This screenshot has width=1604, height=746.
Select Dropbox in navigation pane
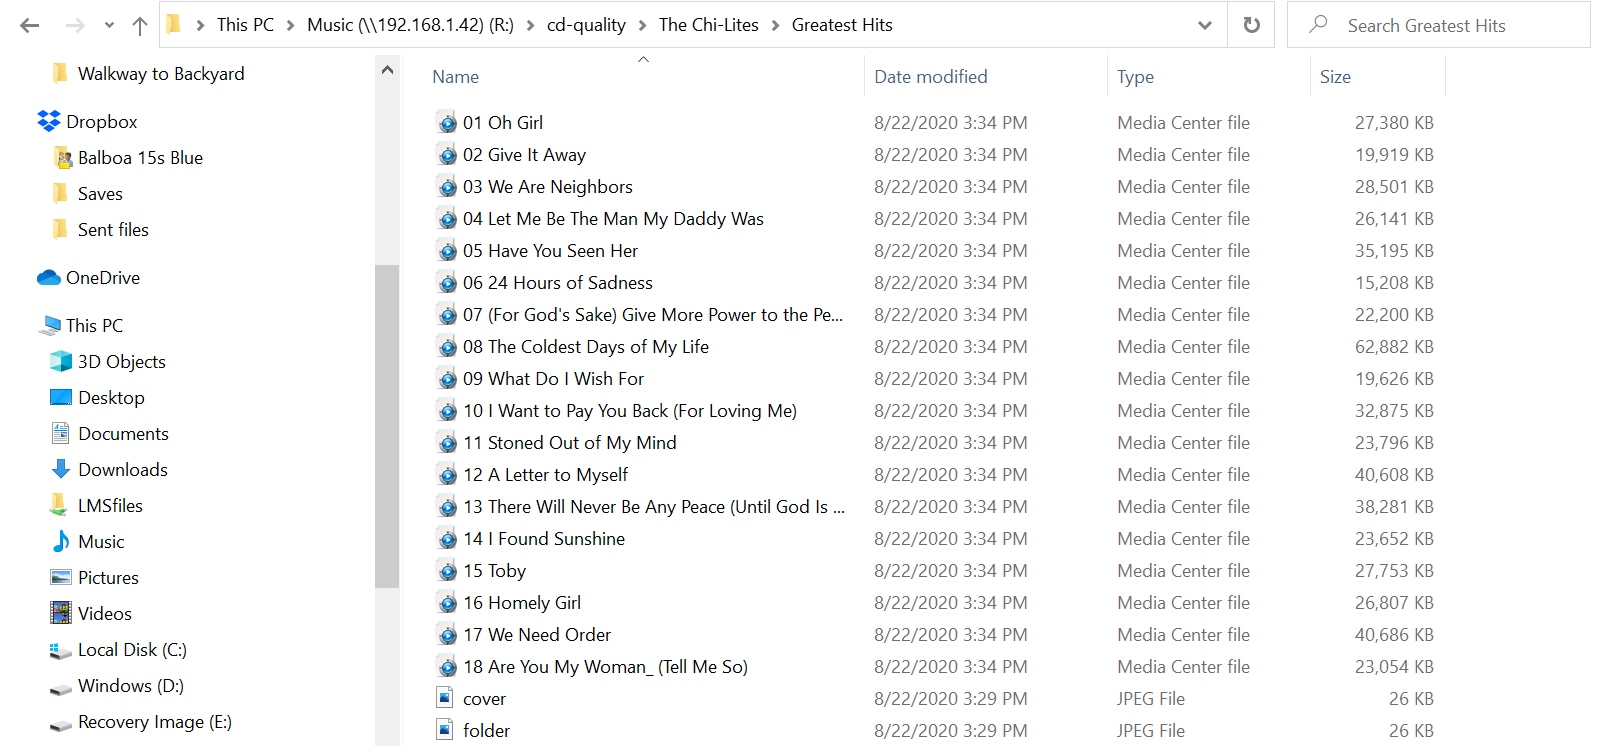point(101,122)
